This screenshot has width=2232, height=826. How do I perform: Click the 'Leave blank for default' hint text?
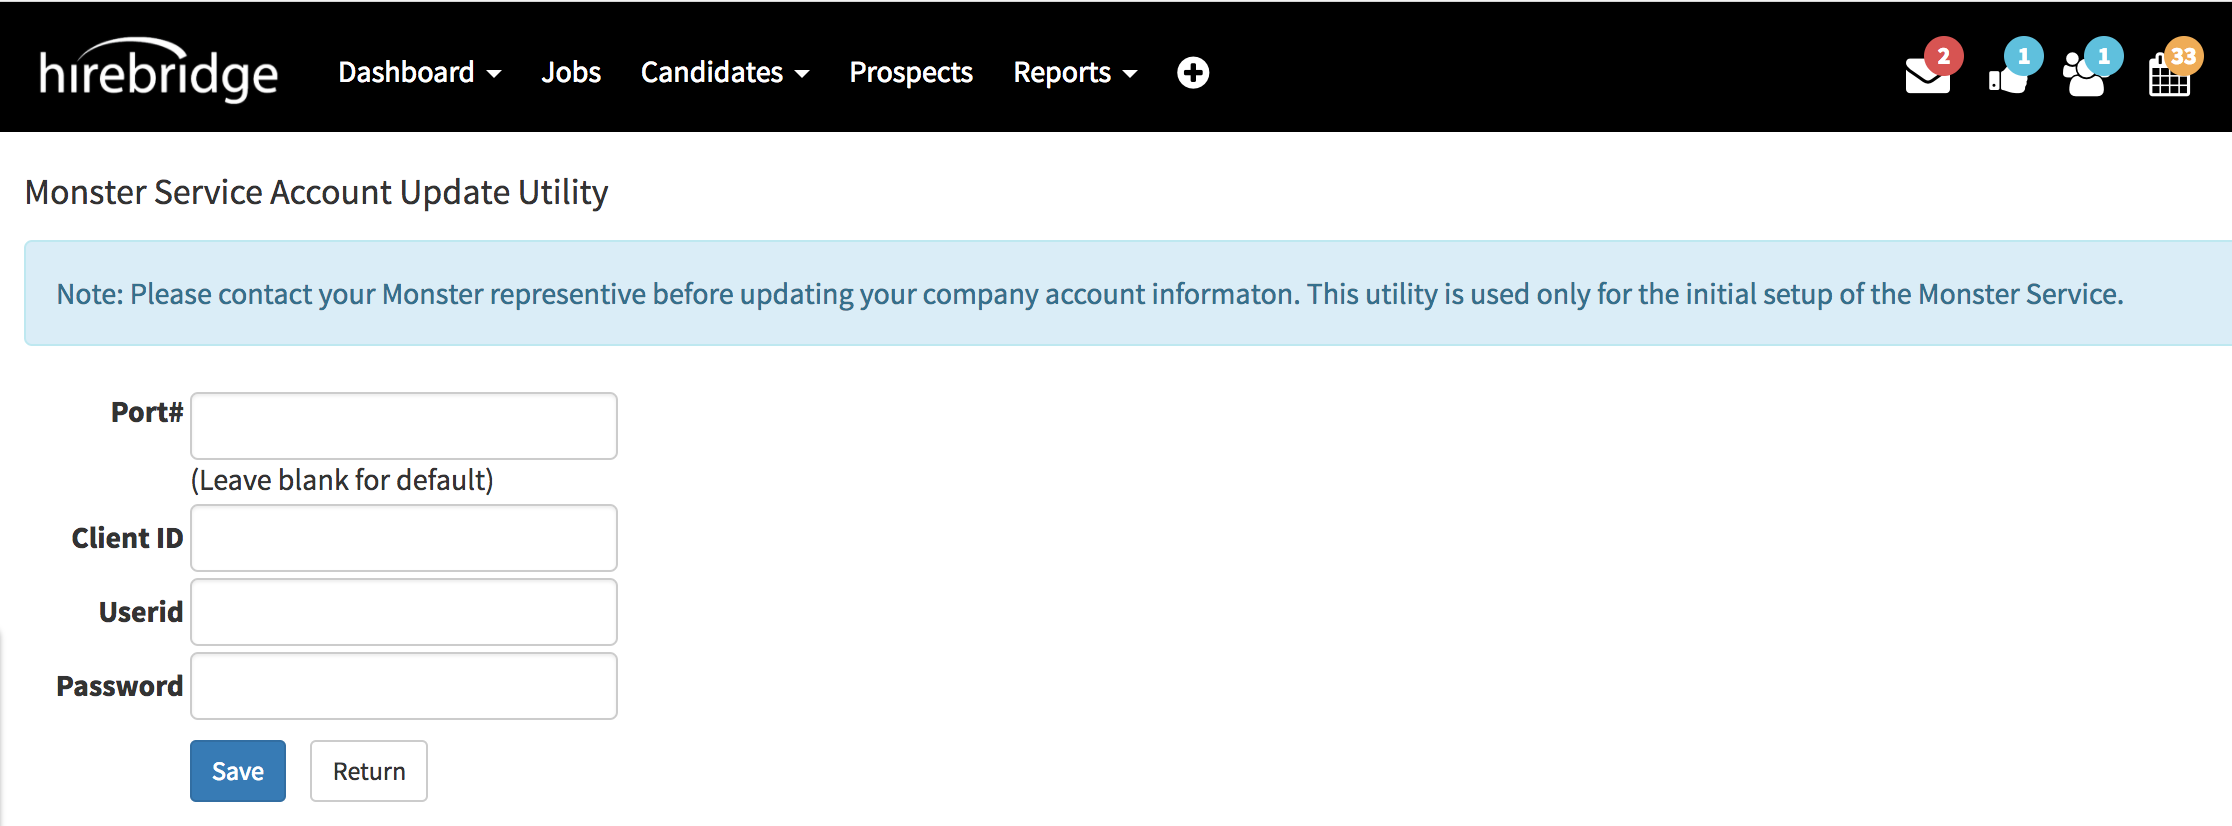point(342,481)
